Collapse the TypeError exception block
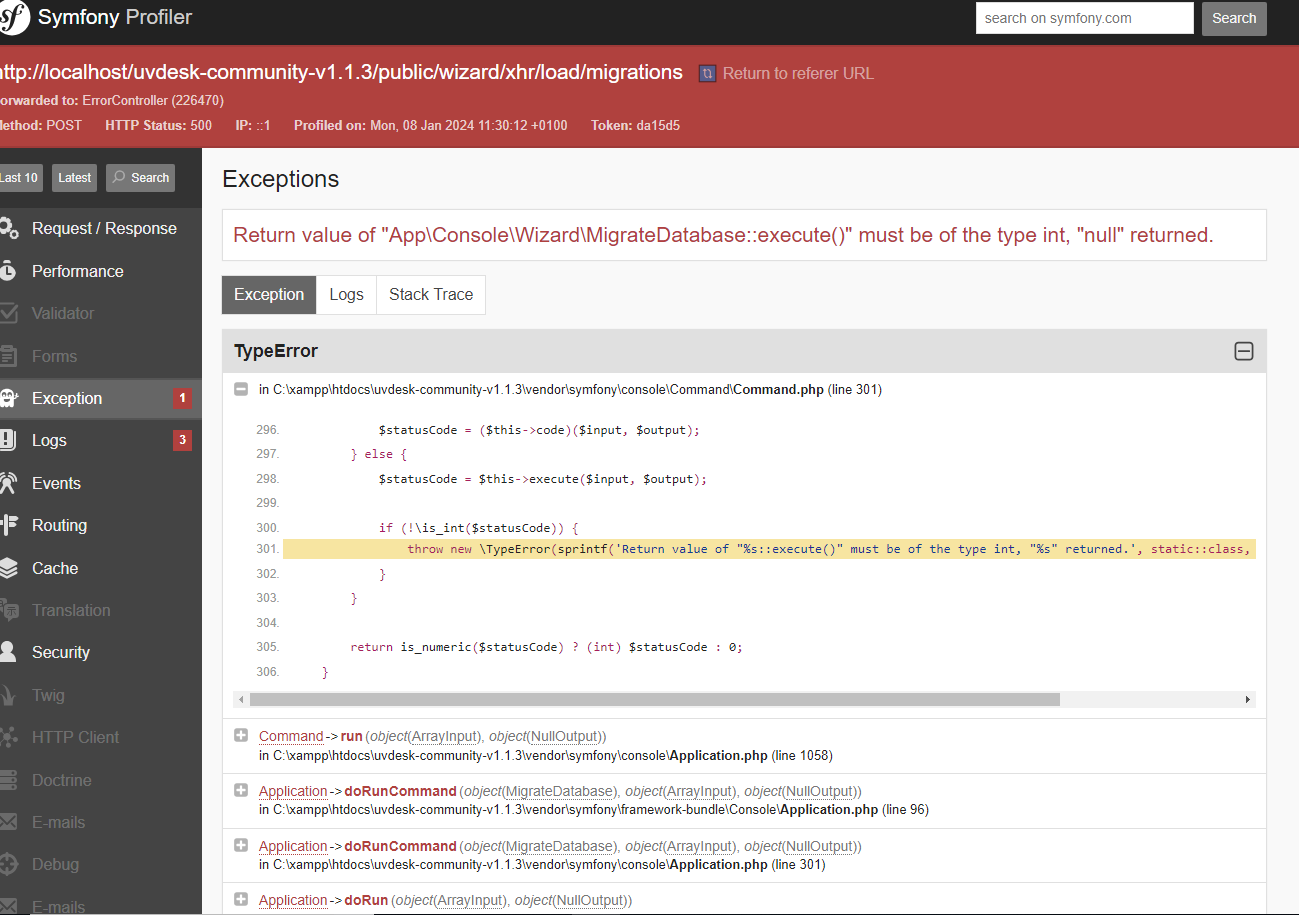Screen dimensions: 1299x915 click(x=1244, y=351)
